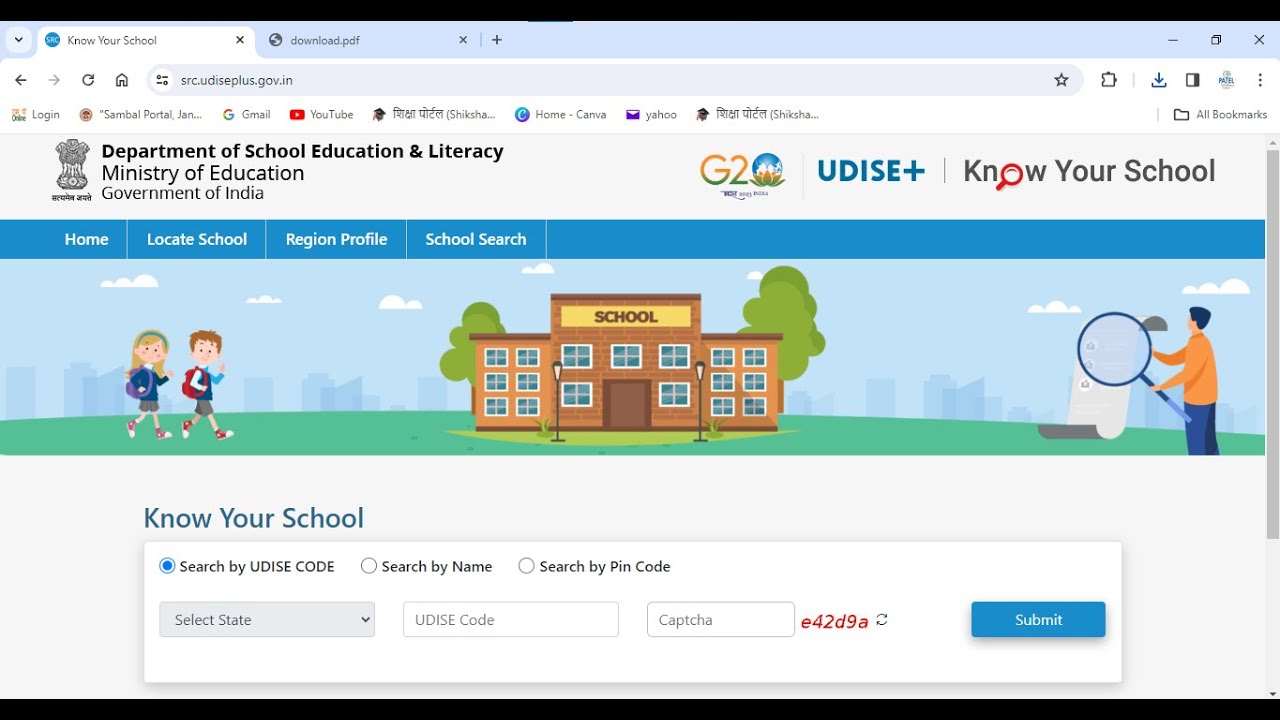1280x720 pixels.
Task: Expand the tab search chevron in Chrome
Action: coord(18,40)
